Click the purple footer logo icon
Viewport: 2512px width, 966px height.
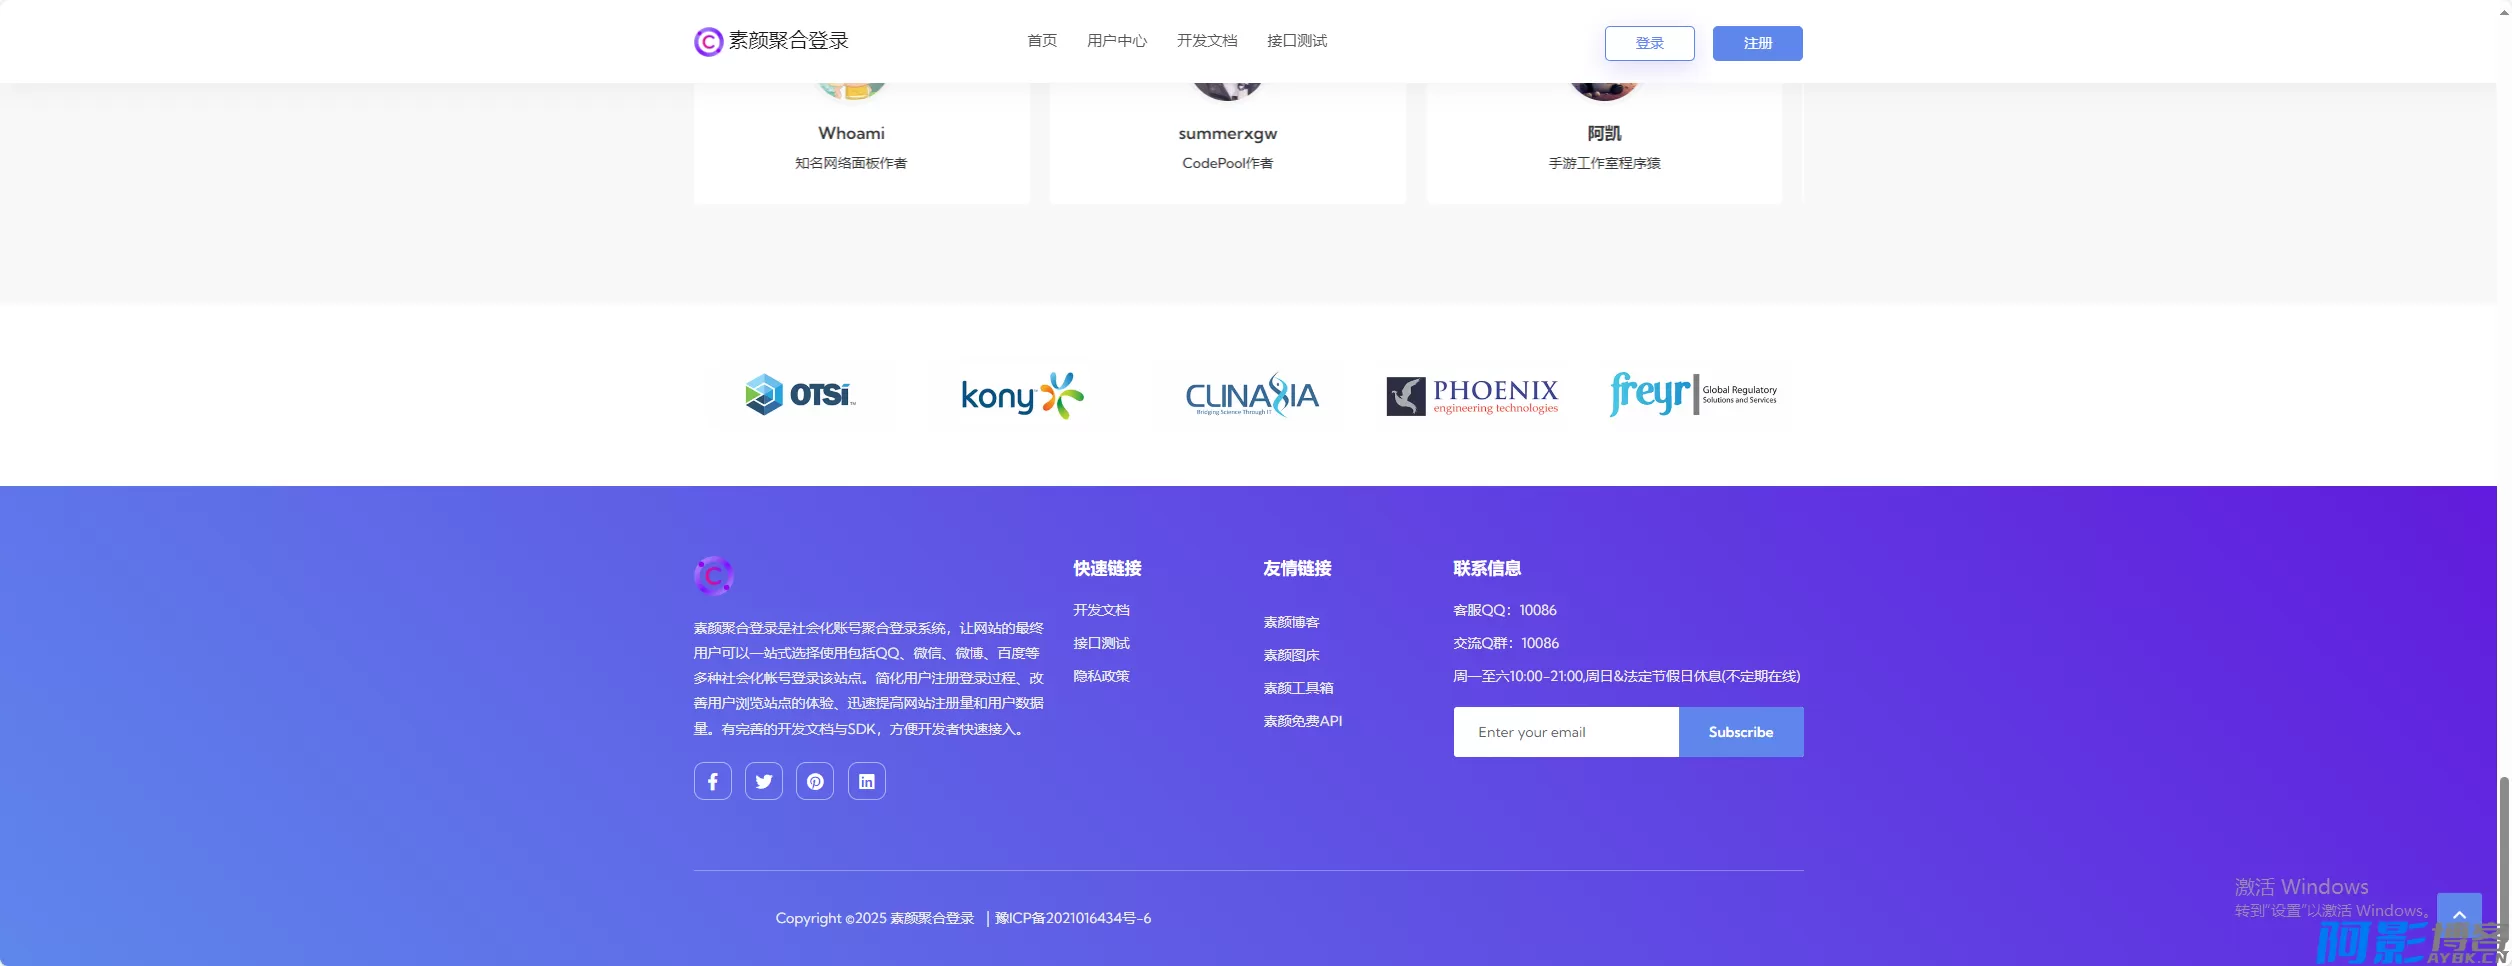[713, 576]
